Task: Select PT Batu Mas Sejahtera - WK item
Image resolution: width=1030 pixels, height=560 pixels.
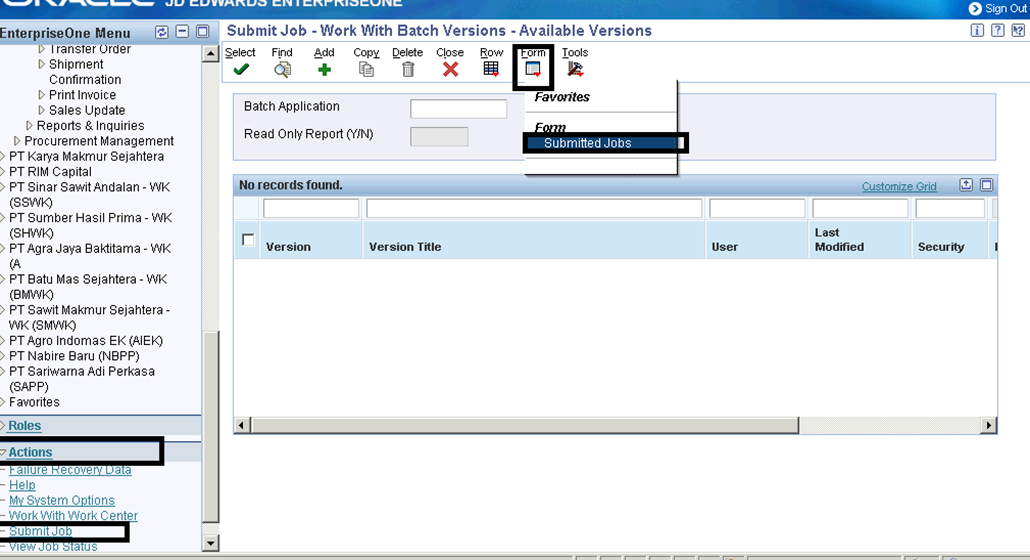Action: pos(88,287)
